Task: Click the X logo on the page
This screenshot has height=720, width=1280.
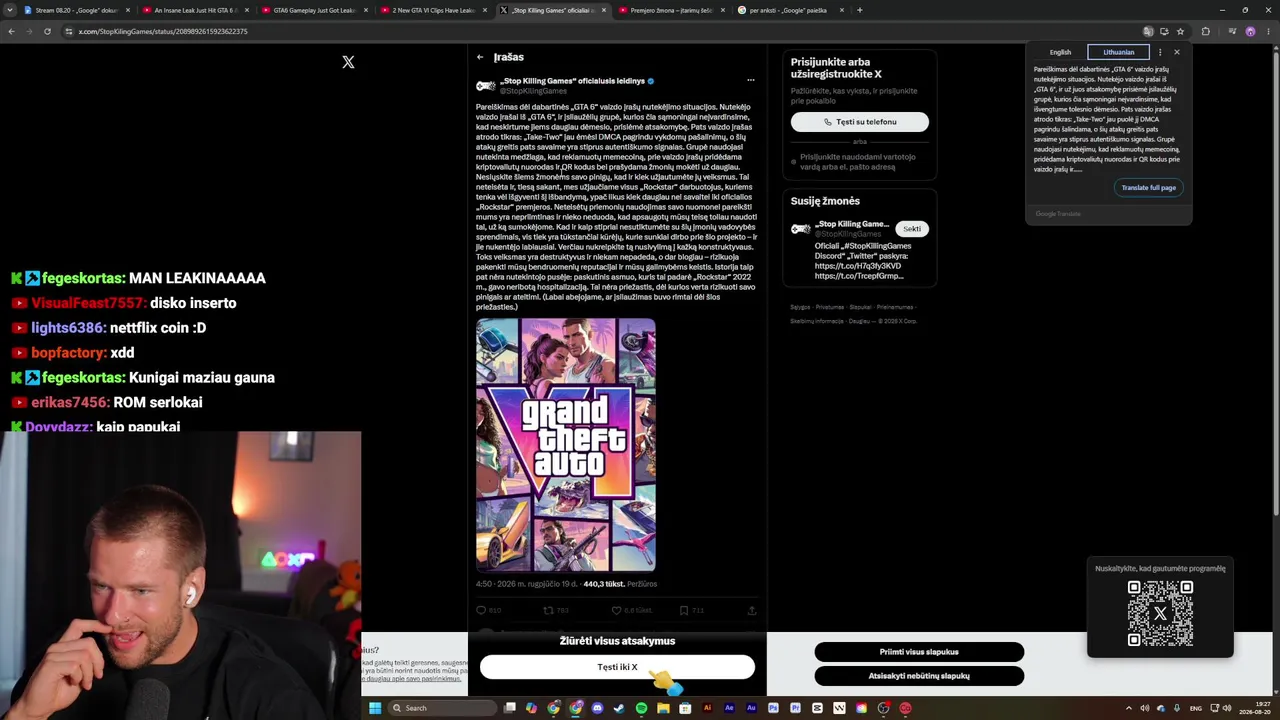Action: pyautogui.click(x=348, y=62)
